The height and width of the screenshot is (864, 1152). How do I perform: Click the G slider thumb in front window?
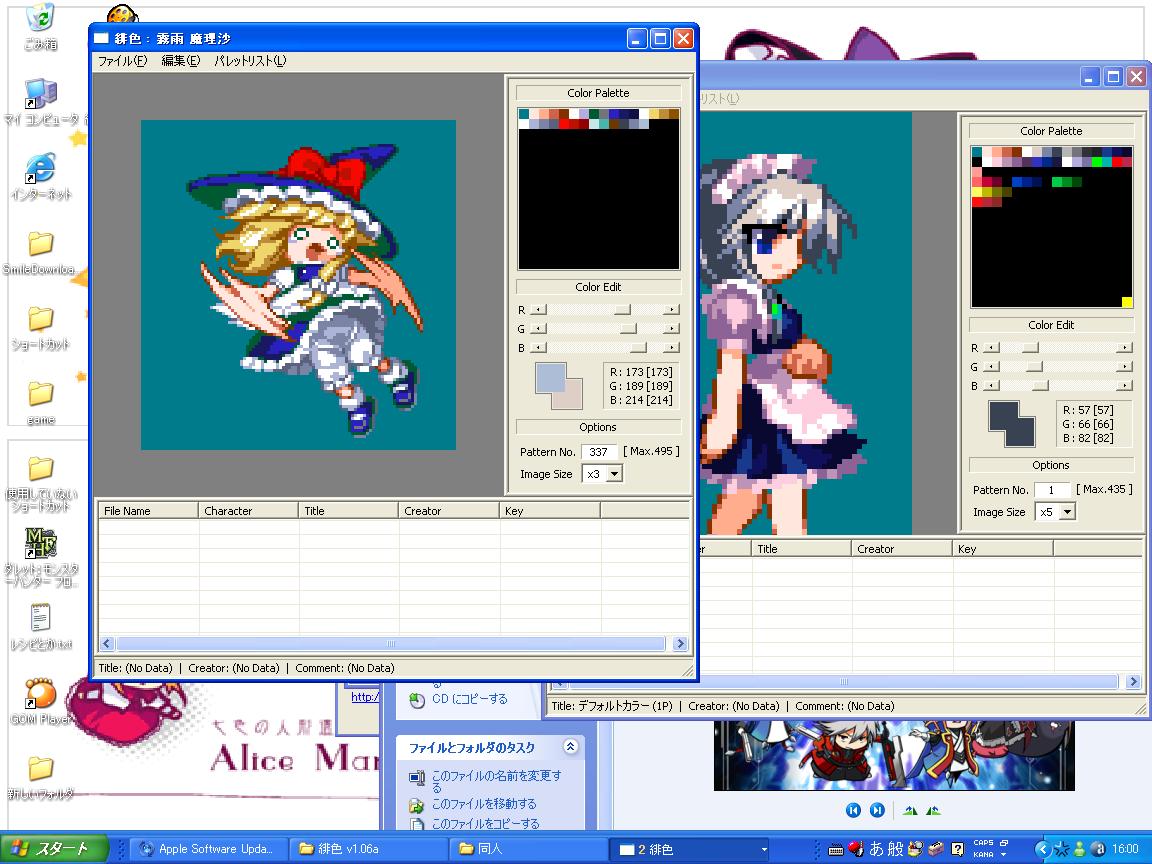tap(628, 329)
